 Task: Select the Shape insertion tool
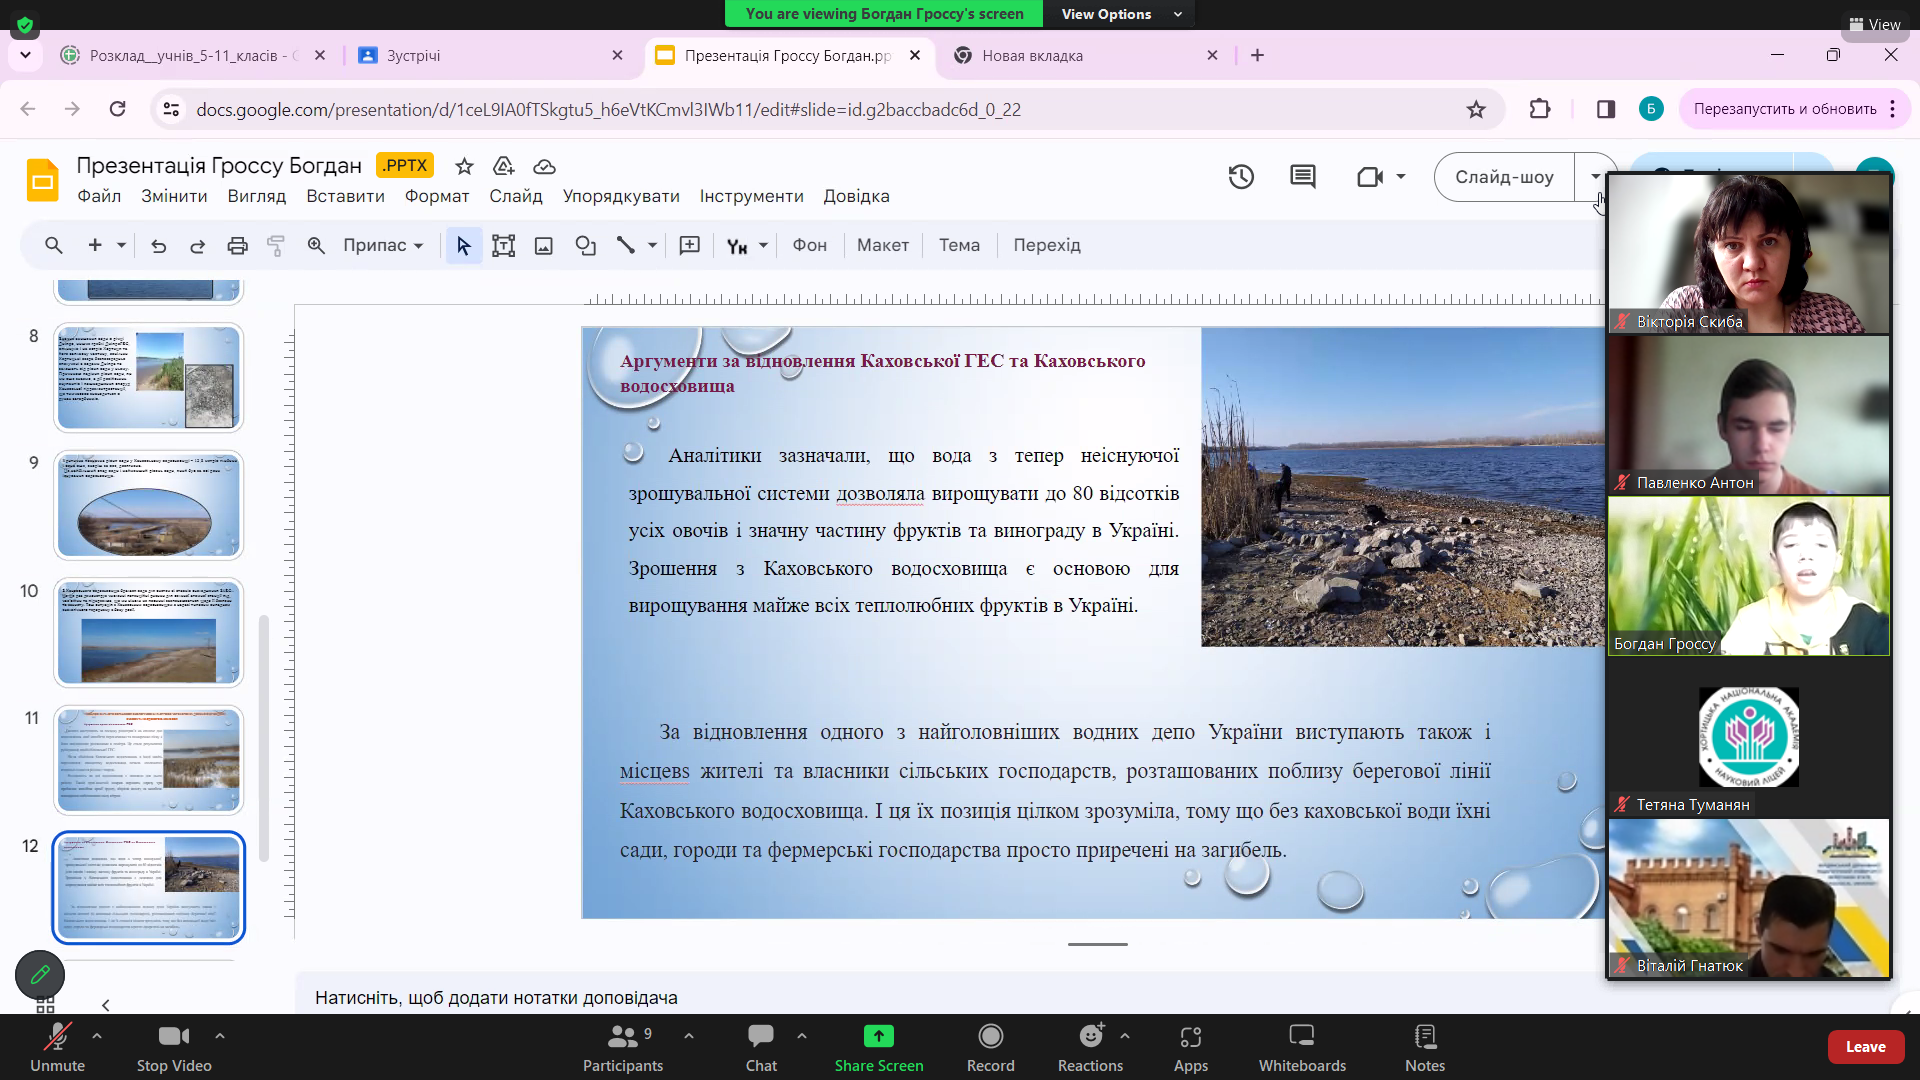click(586, 245)
